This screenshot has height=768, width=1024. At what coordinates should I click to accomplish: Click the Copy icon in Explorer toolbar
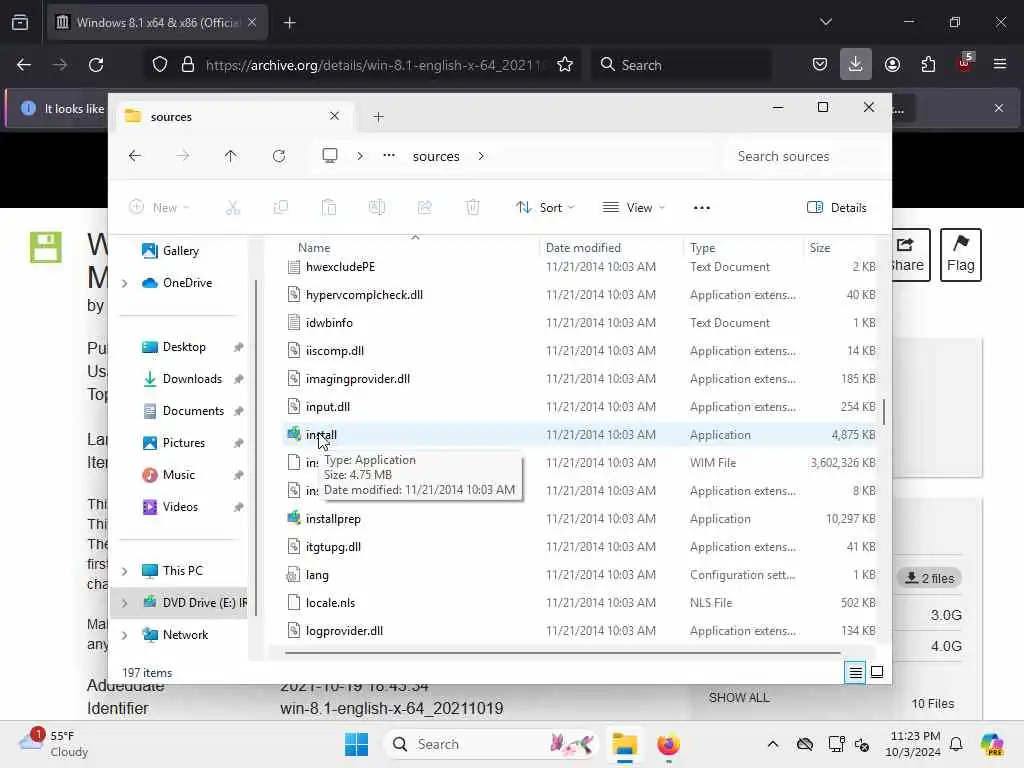(281, 208)
